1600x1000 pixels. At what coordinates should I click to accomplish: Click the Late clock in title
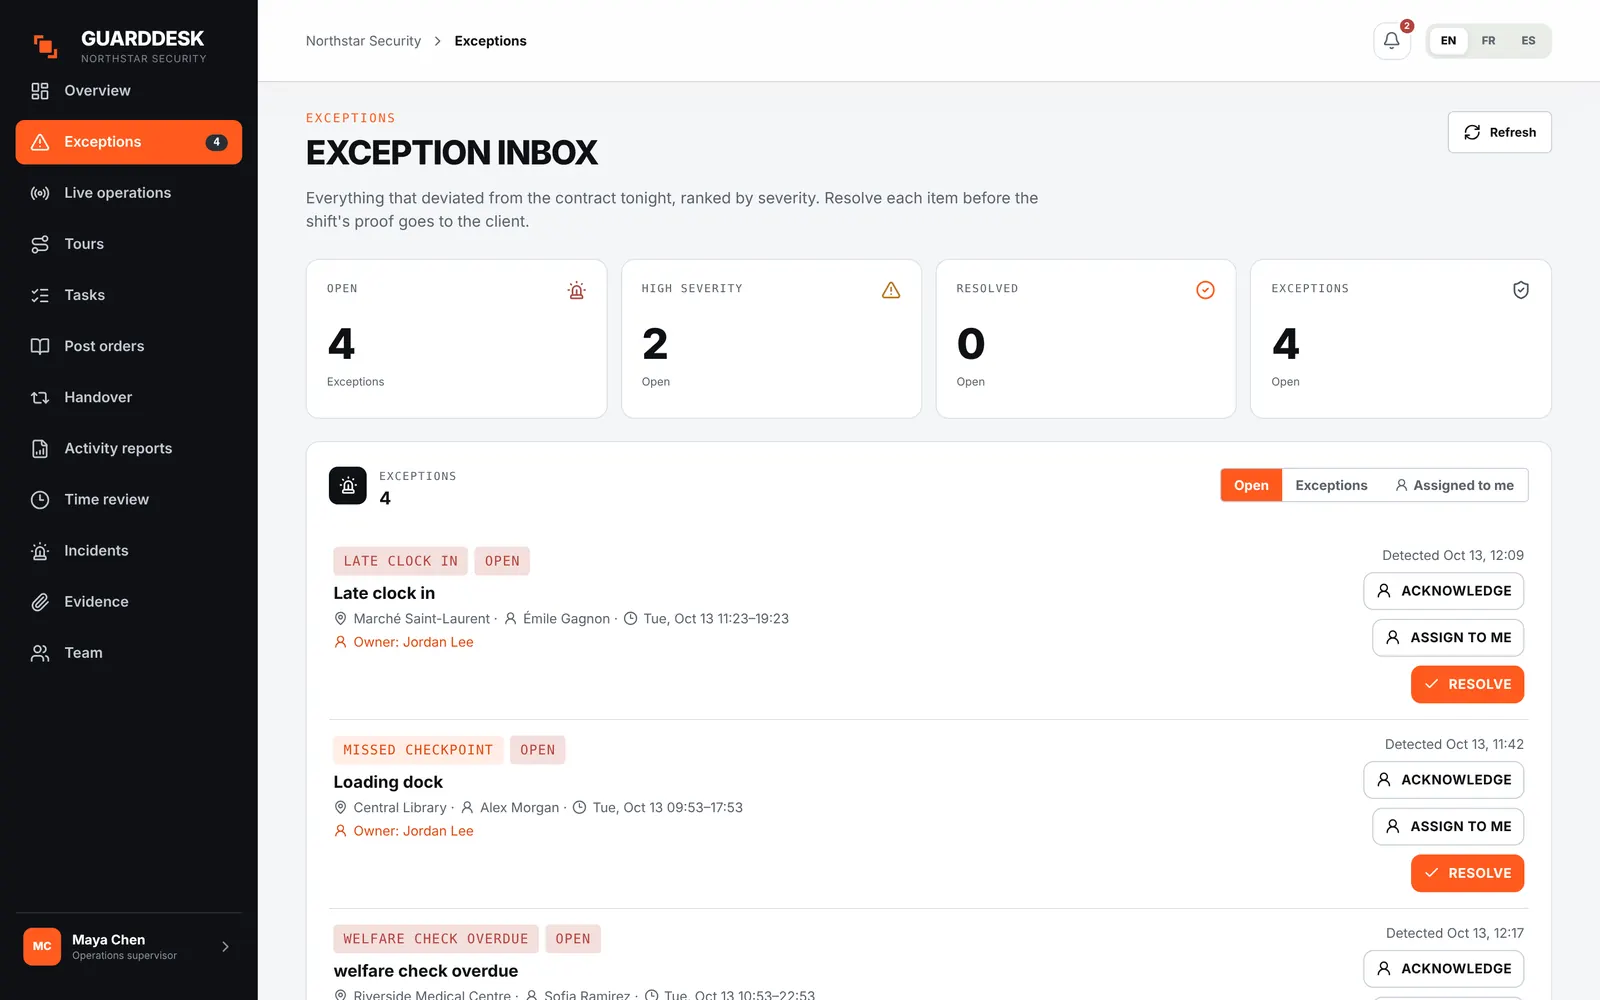pyautogui.click(x=384, y=593)
